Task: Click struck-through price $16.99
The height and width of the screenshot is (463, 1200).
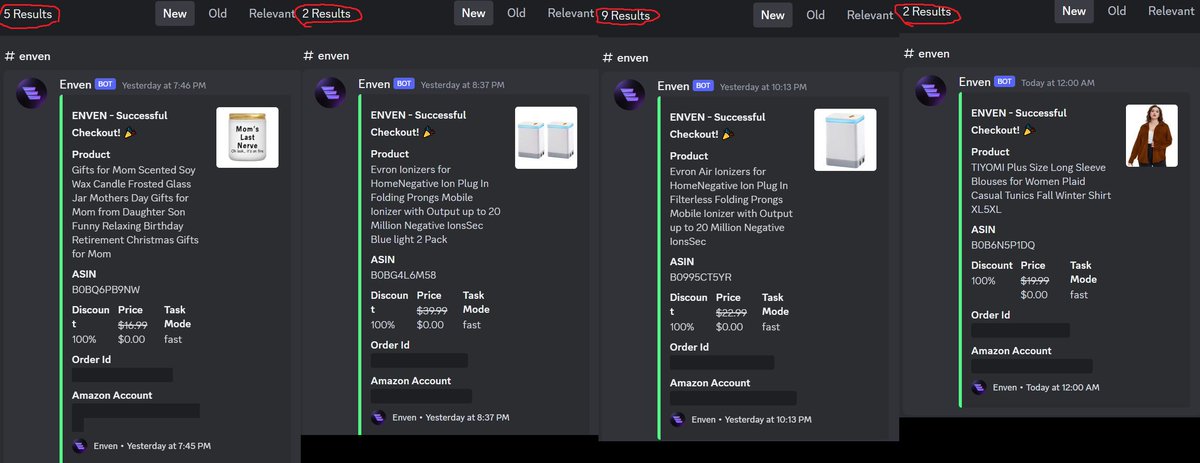Action: point(132,325)
